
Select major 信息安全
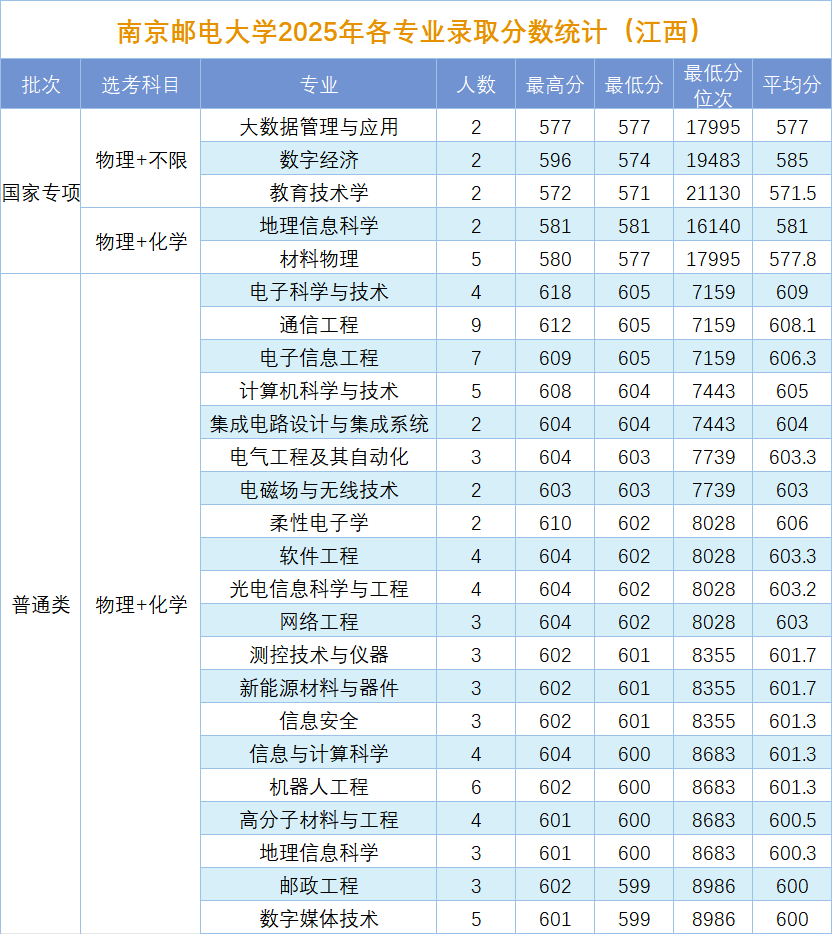tap(319, 721)
